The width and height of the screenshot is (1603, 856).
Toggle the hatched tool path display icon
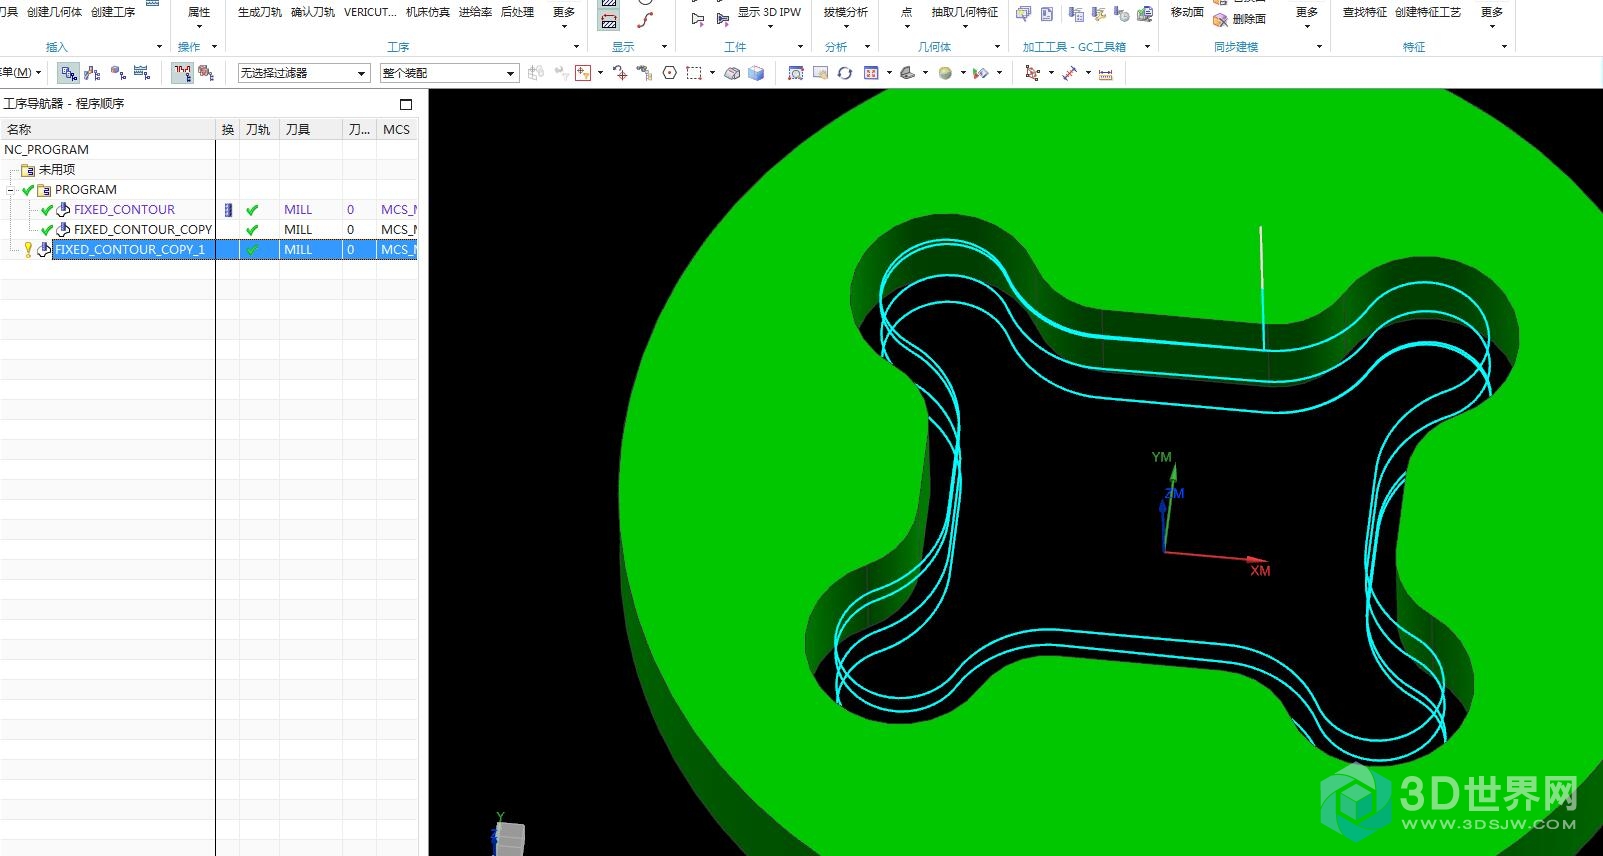[608, 20]
